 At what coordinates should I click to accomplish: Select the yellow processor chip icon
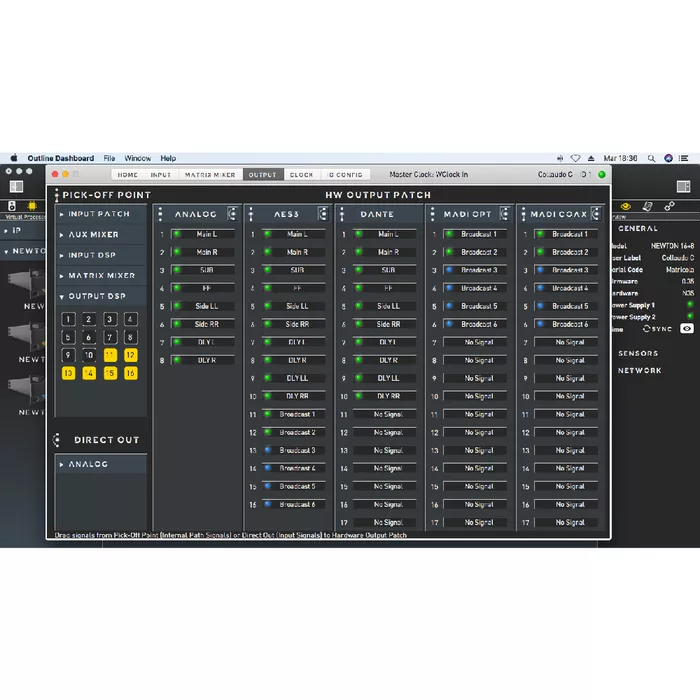[32, 206]
